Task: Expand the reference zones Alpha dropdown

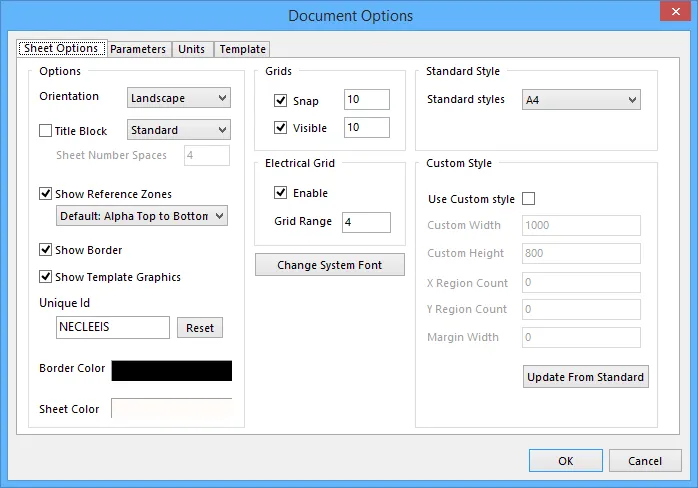Action: coord(142,216)
